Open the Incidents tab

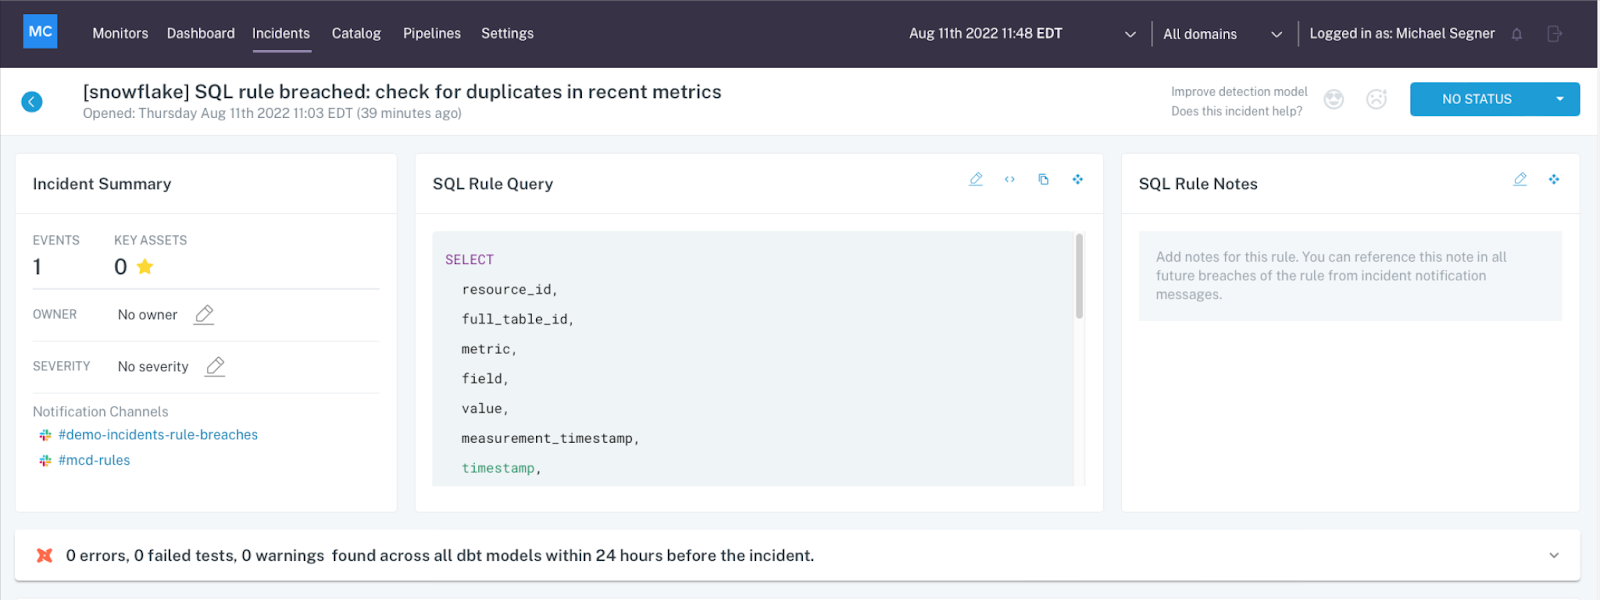(x=281, y=33)
